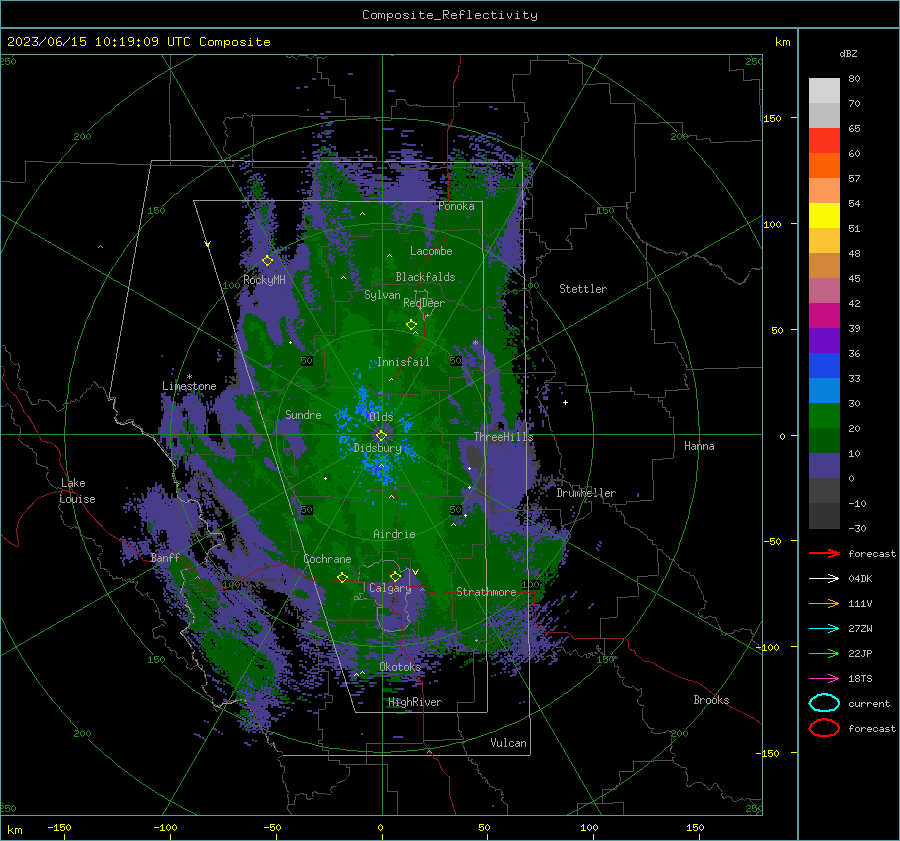Image resolution: width=900 pixels, height=841 pixels.
Task: Select the green 22JP arrow legend icon
Action: pos(824,653)
